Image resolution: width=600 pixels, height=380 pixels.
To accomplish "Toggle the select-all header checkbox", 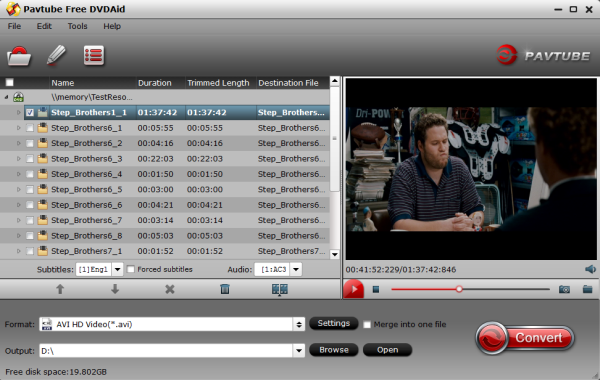I will coord(10,82).
